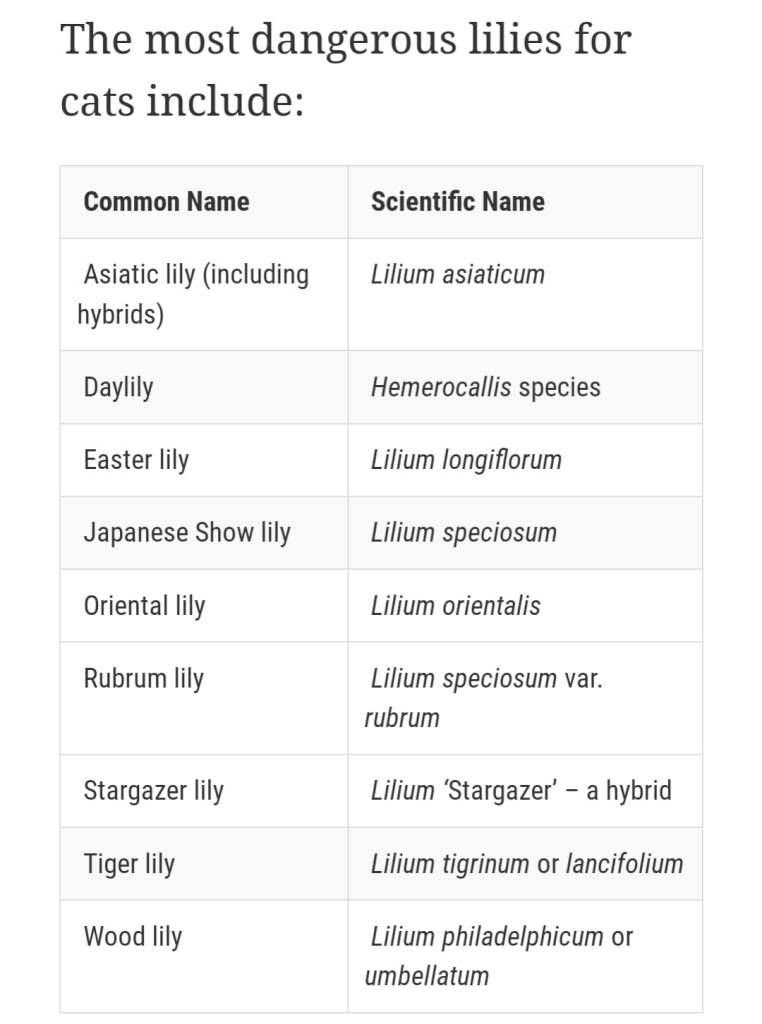
Task: Select the Tiger lily cell
Action: click(x=129, y=864)
